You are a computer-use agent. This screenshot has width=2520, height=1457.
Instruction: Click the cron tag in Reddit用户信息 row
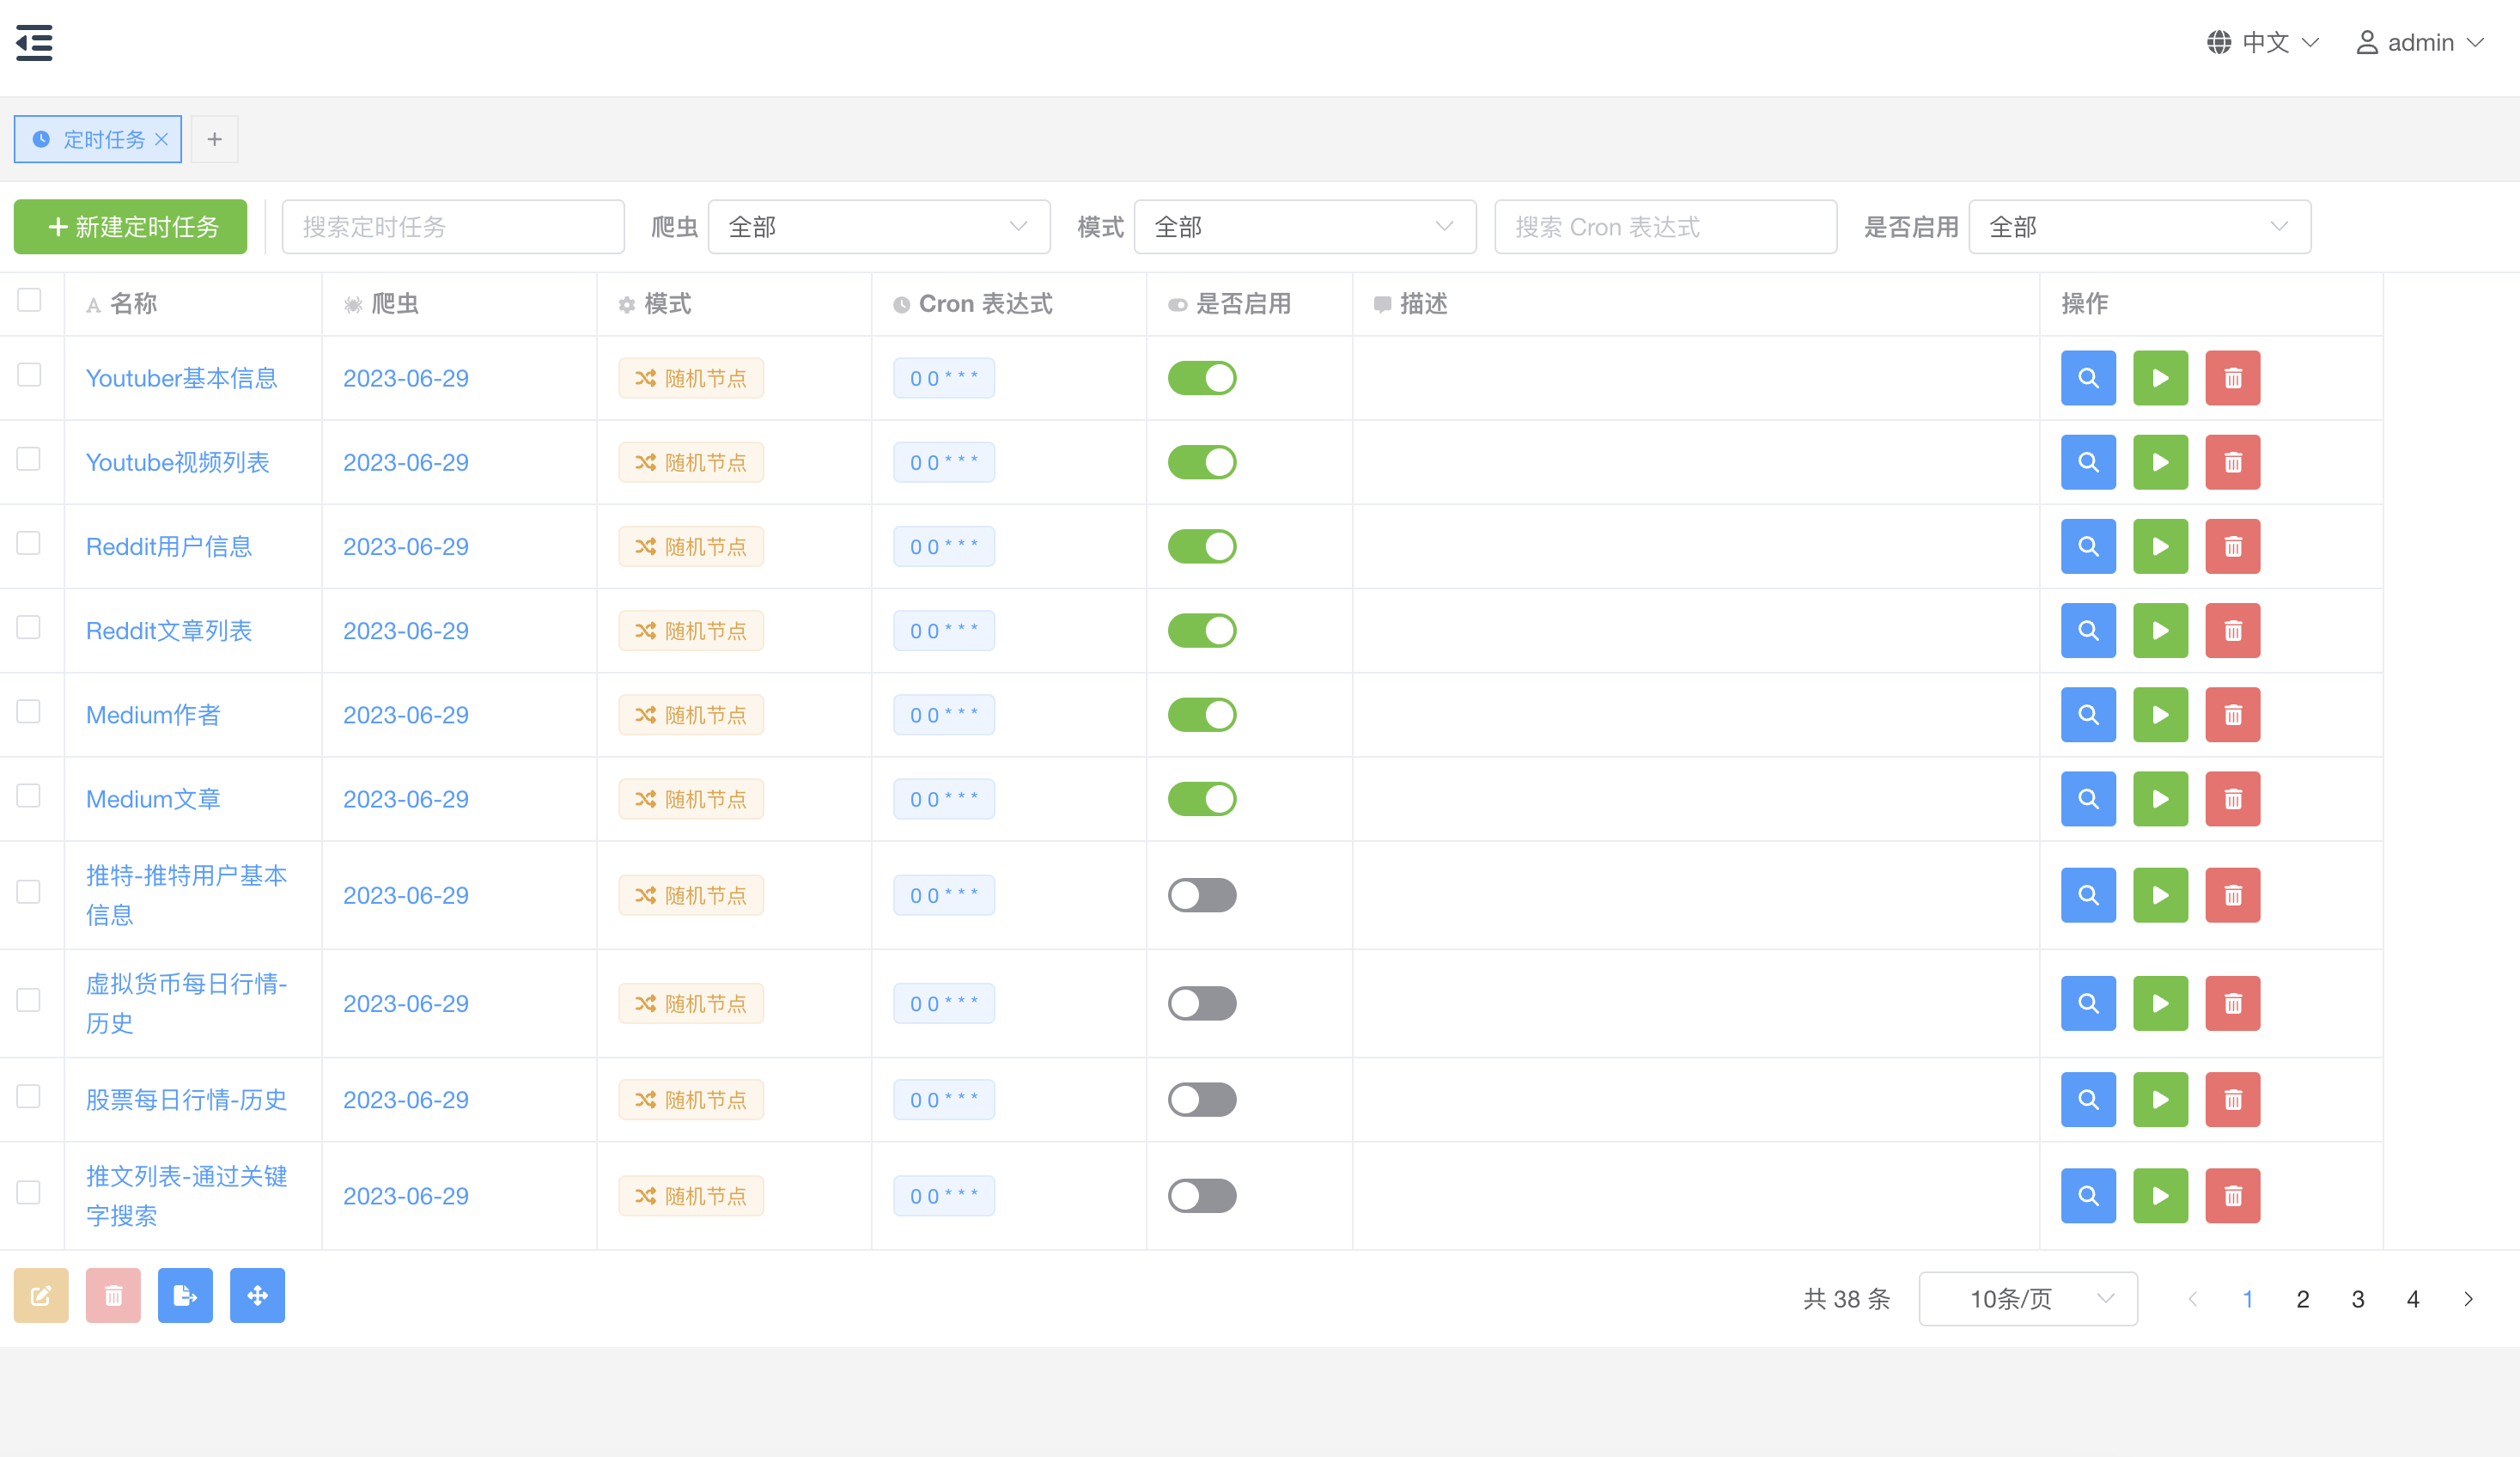[x=944, y=546]
